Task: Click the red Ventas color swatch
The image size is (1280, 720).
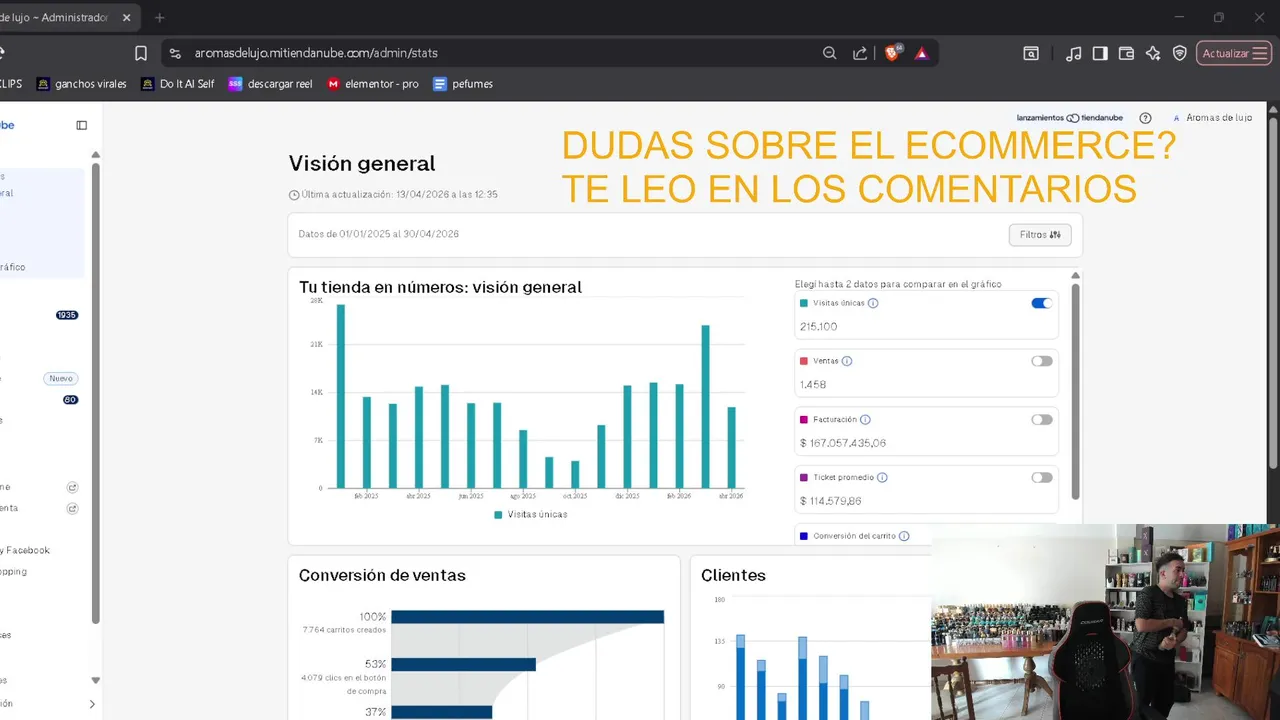Action: tap(804, 361)
